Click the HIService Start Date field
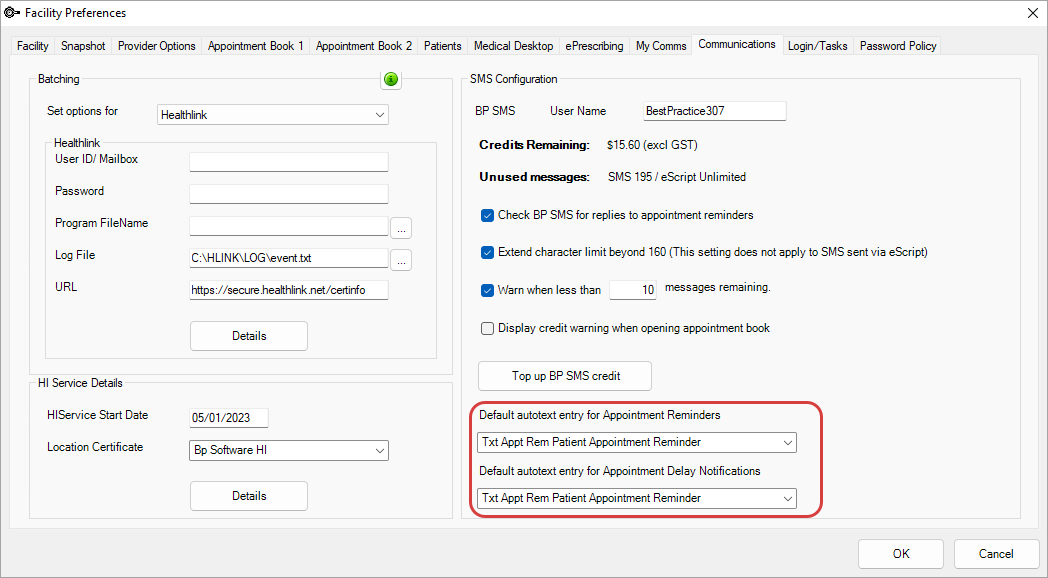This screenshot has height=578, width=1048. click(229, 418)
